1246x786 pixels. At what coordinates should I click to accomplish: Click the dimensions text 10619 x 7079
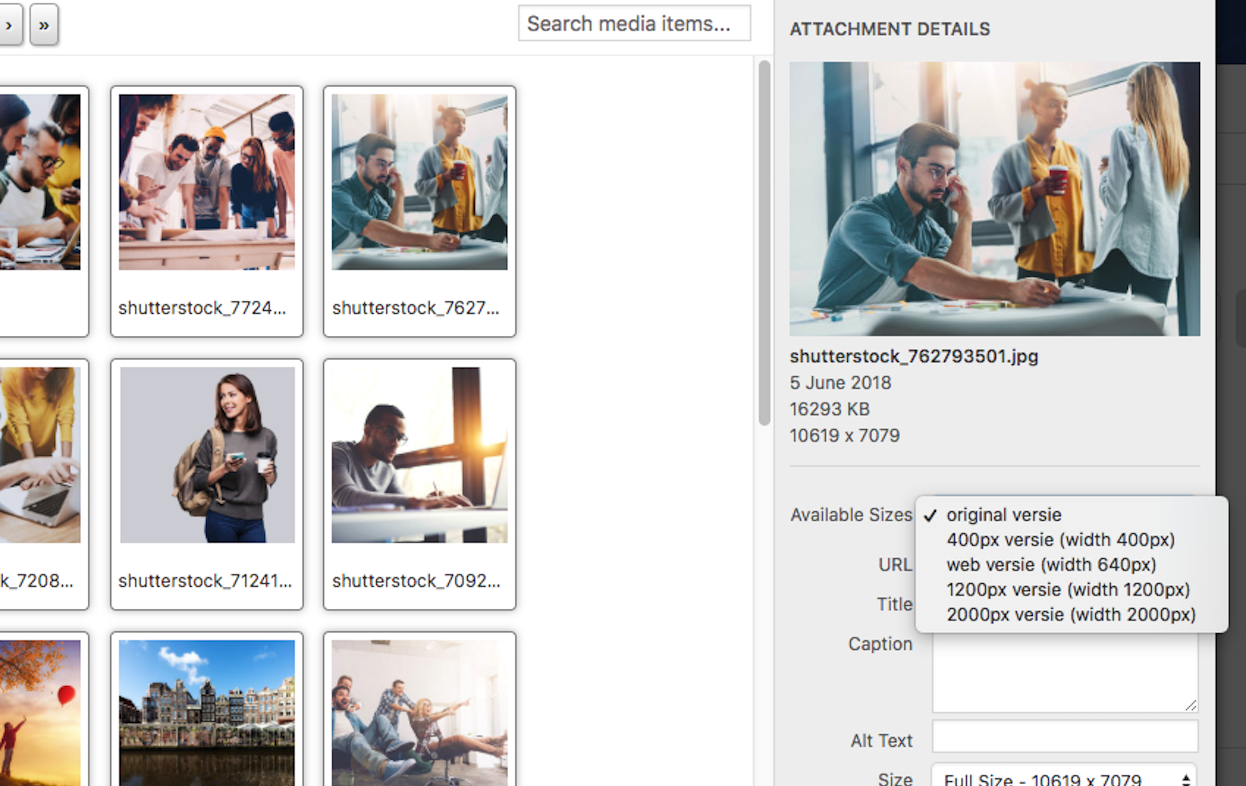tap(845, 436)
